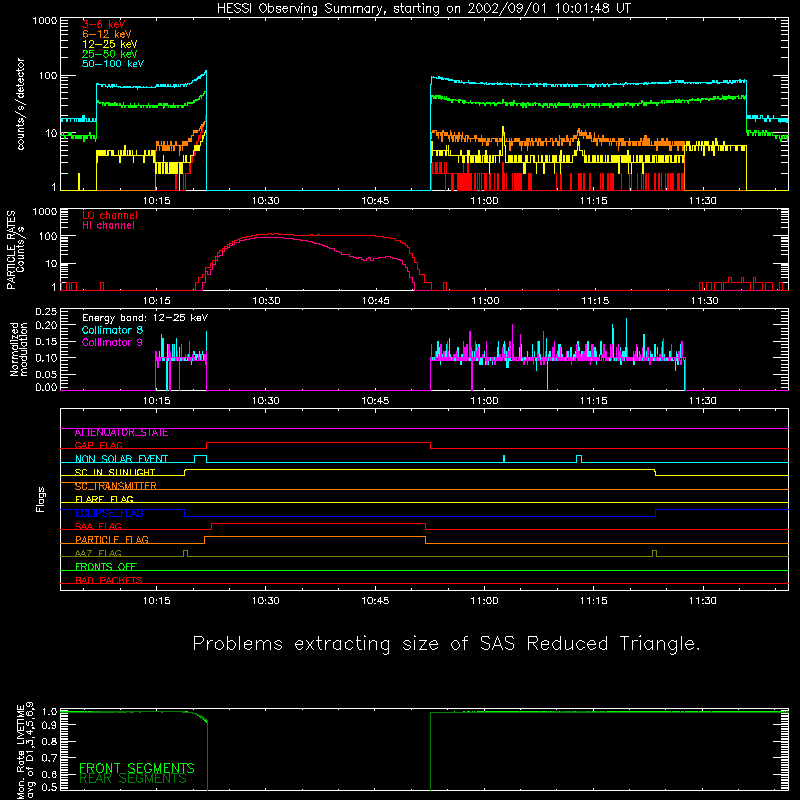Click the ATTENUATOR_STATE flag label
Image resolution: width=800 pixels, height=800 pixels.
click(x=121, y=433)
